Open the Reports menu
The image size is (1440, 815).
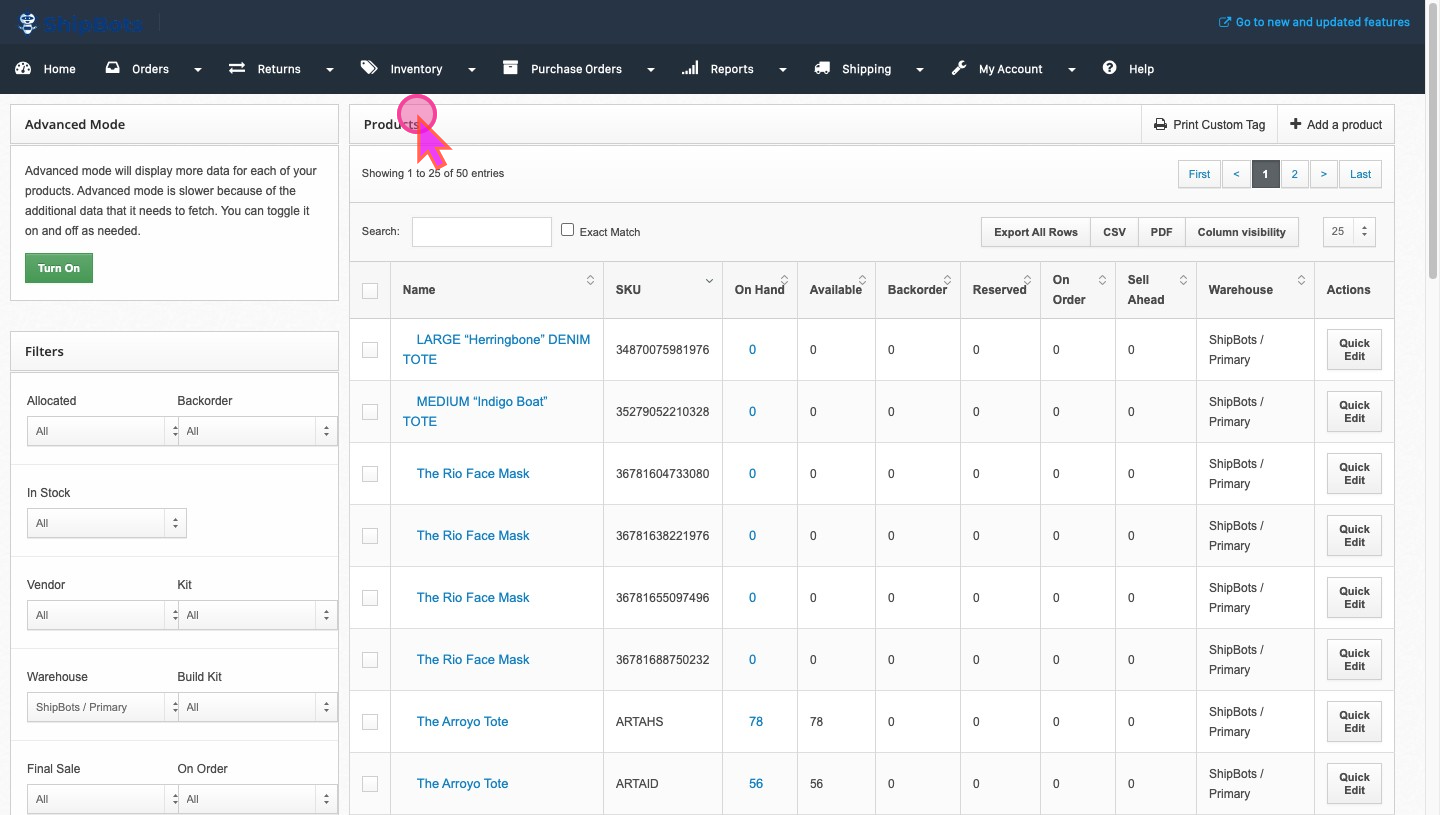(733, 69)
